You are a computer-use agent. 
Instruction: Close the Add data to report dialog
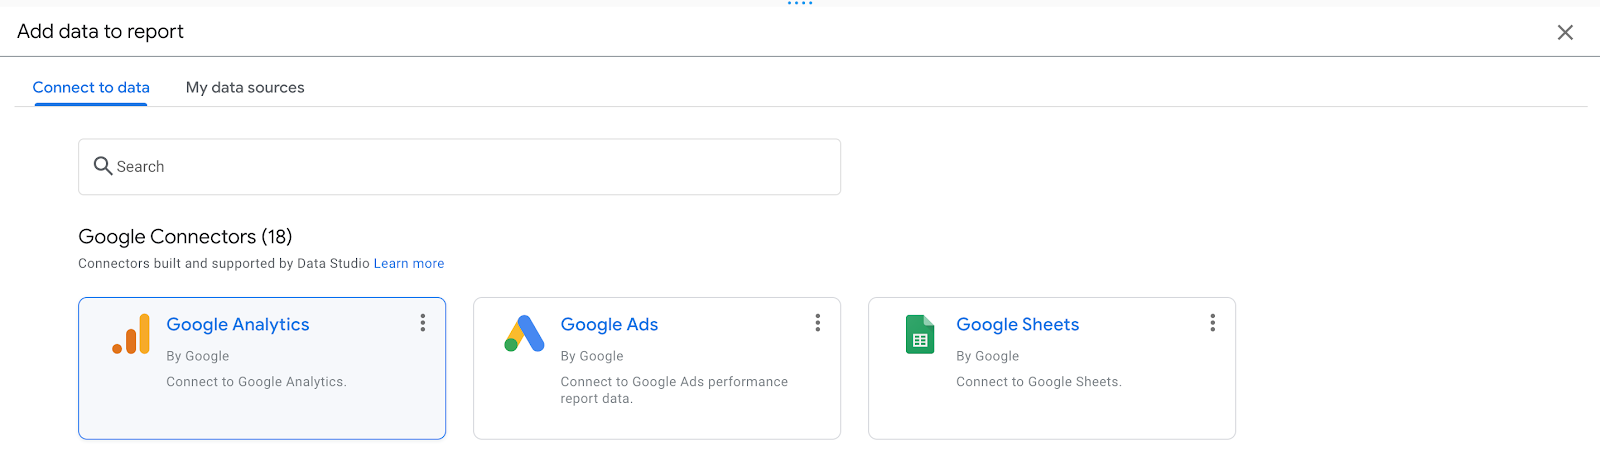coord(1565,33)
